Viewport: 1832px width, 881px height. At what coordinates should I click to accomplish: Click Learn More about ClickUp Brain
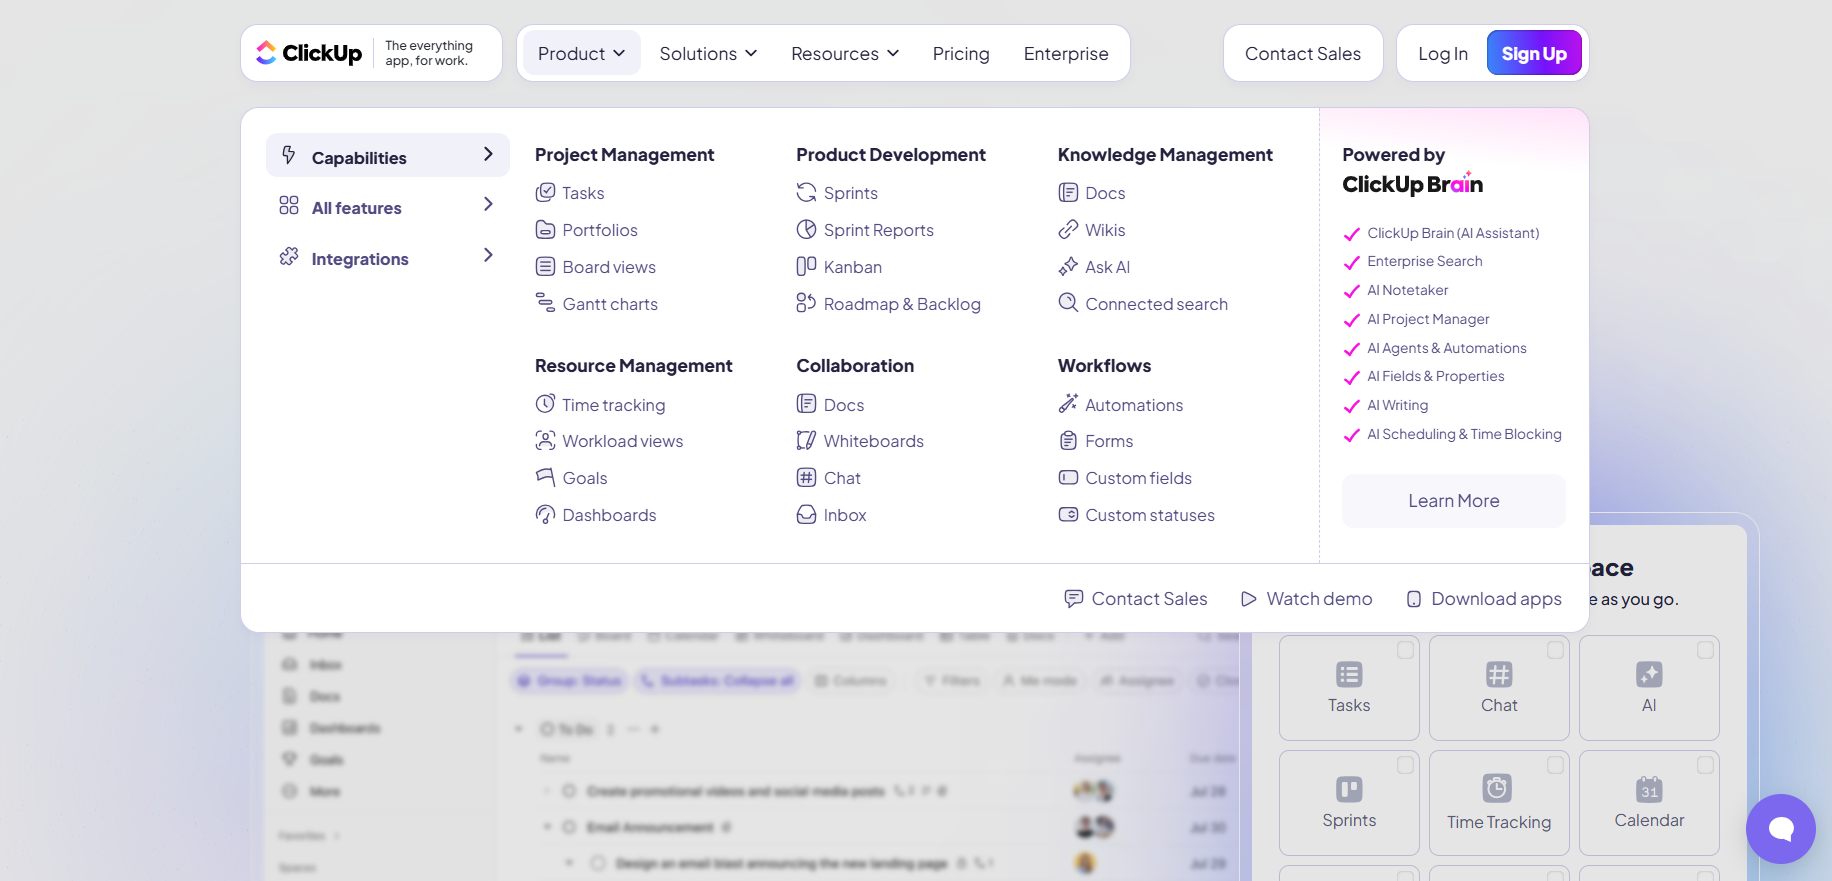click(x=1453, y=501)
